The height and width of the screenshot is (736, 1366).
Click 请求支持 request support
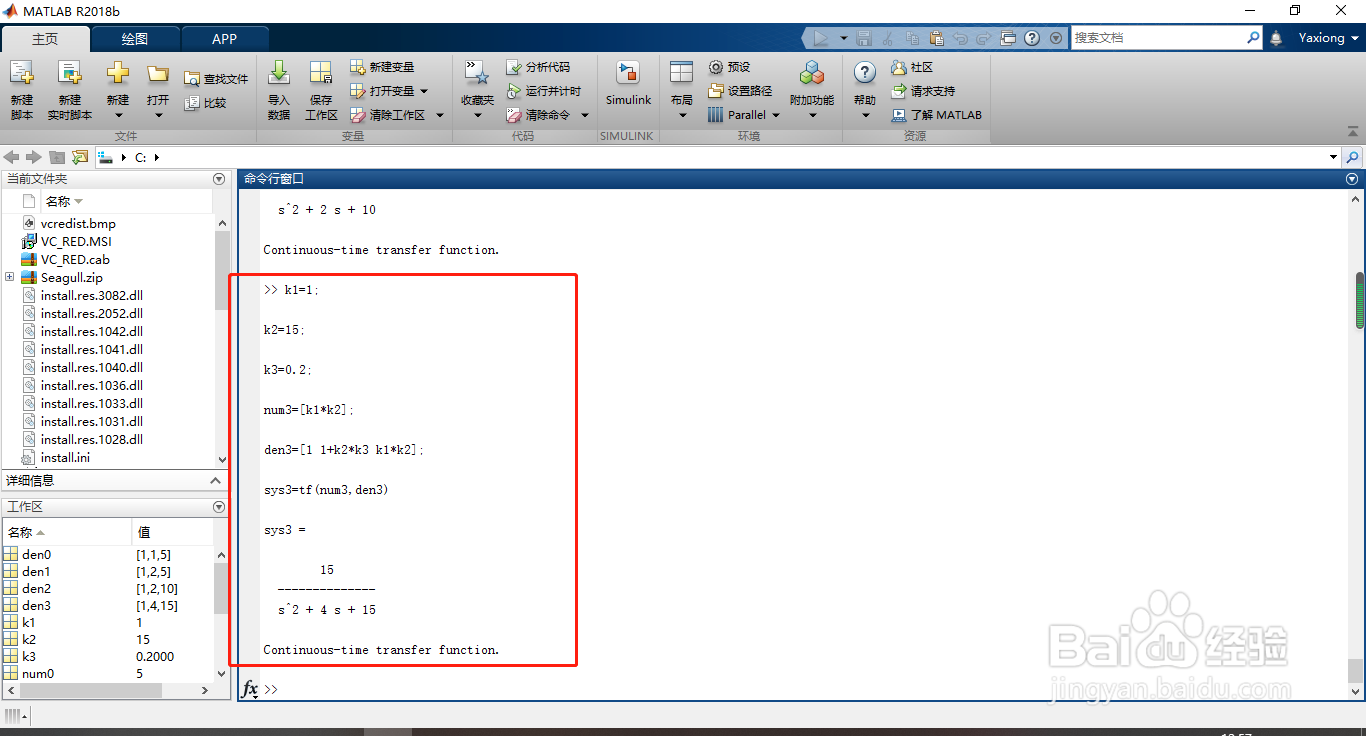tap(922, 91)
